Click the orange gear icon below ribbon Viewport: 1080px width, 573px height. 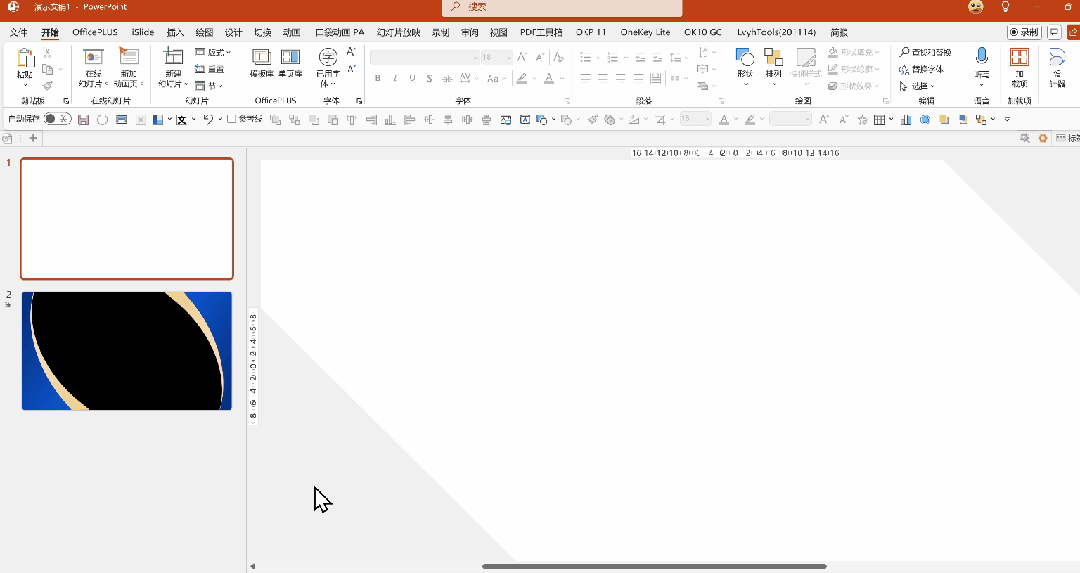[x=1043, y=138]
